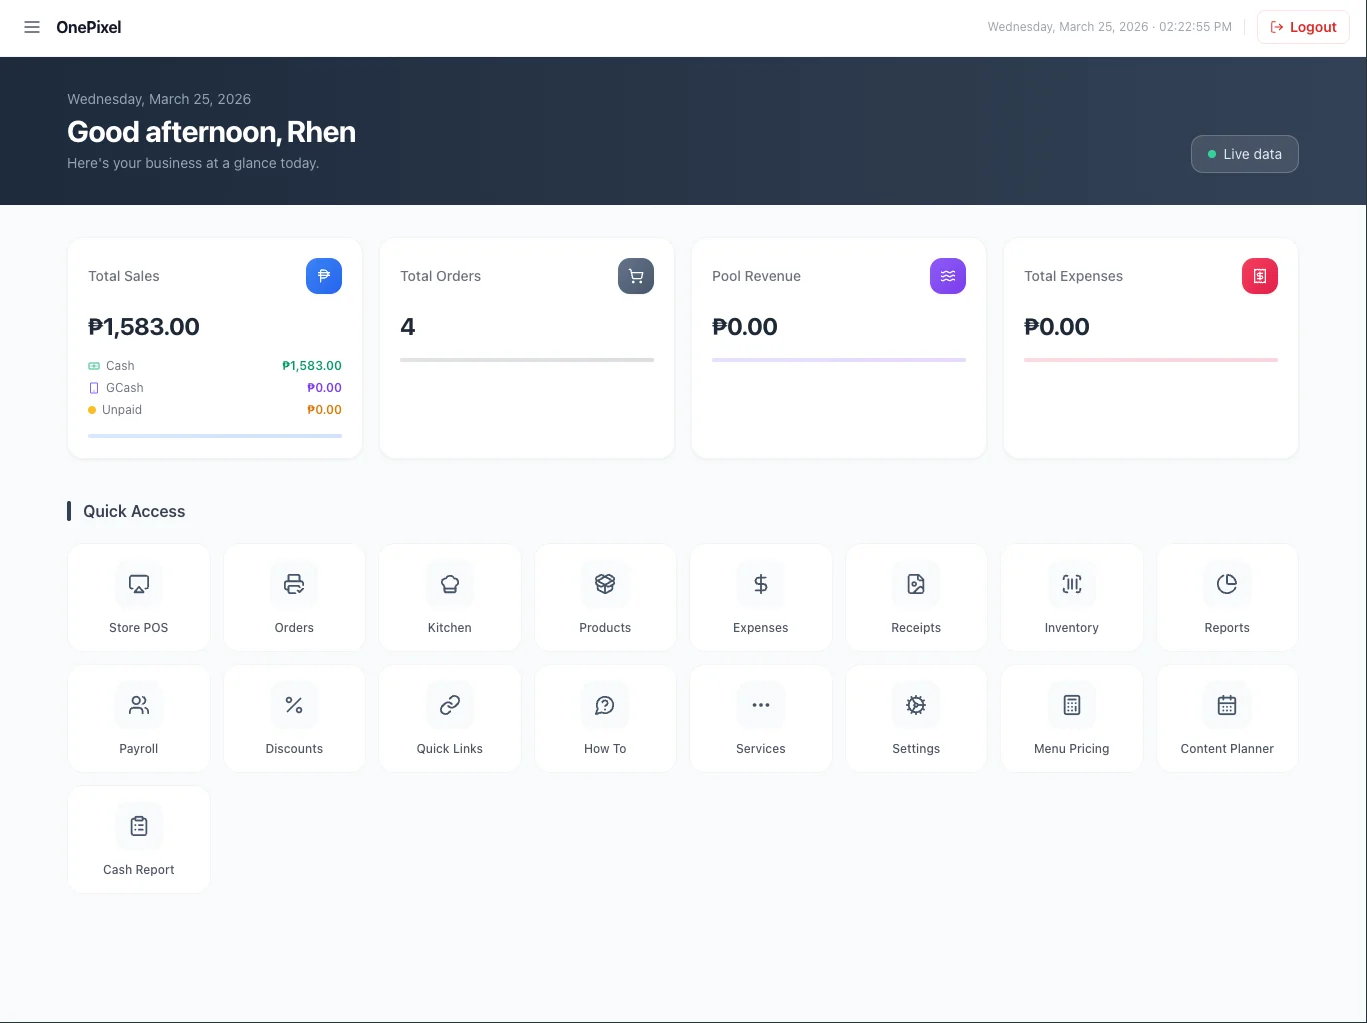Open Store POS from Quick Access
1367x1023 pixels.
tap(139, 598)
